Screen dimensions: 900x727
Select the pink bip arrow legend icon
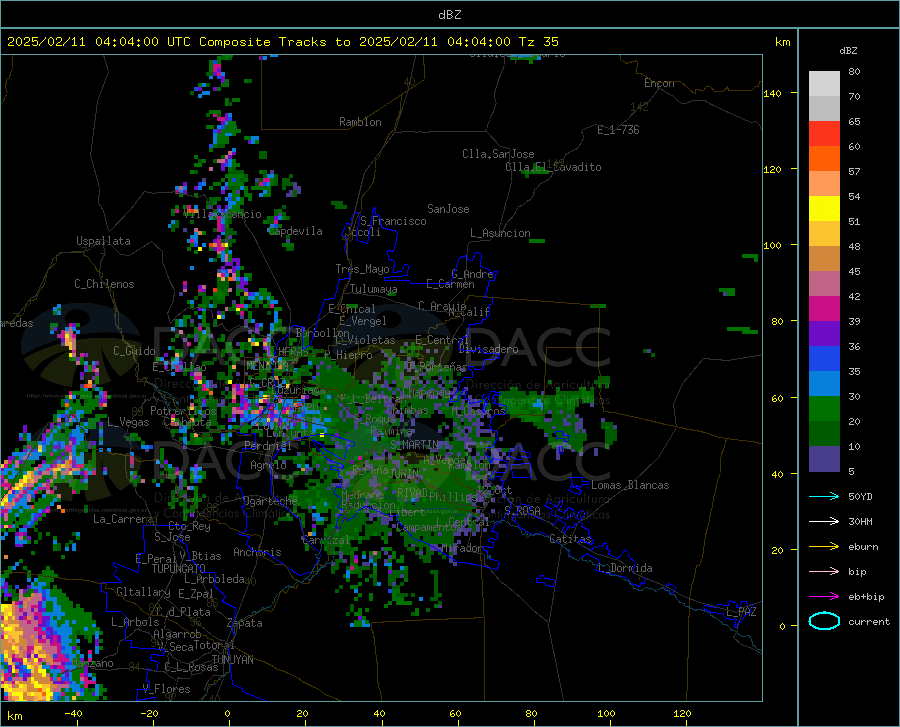pos(824,572)
